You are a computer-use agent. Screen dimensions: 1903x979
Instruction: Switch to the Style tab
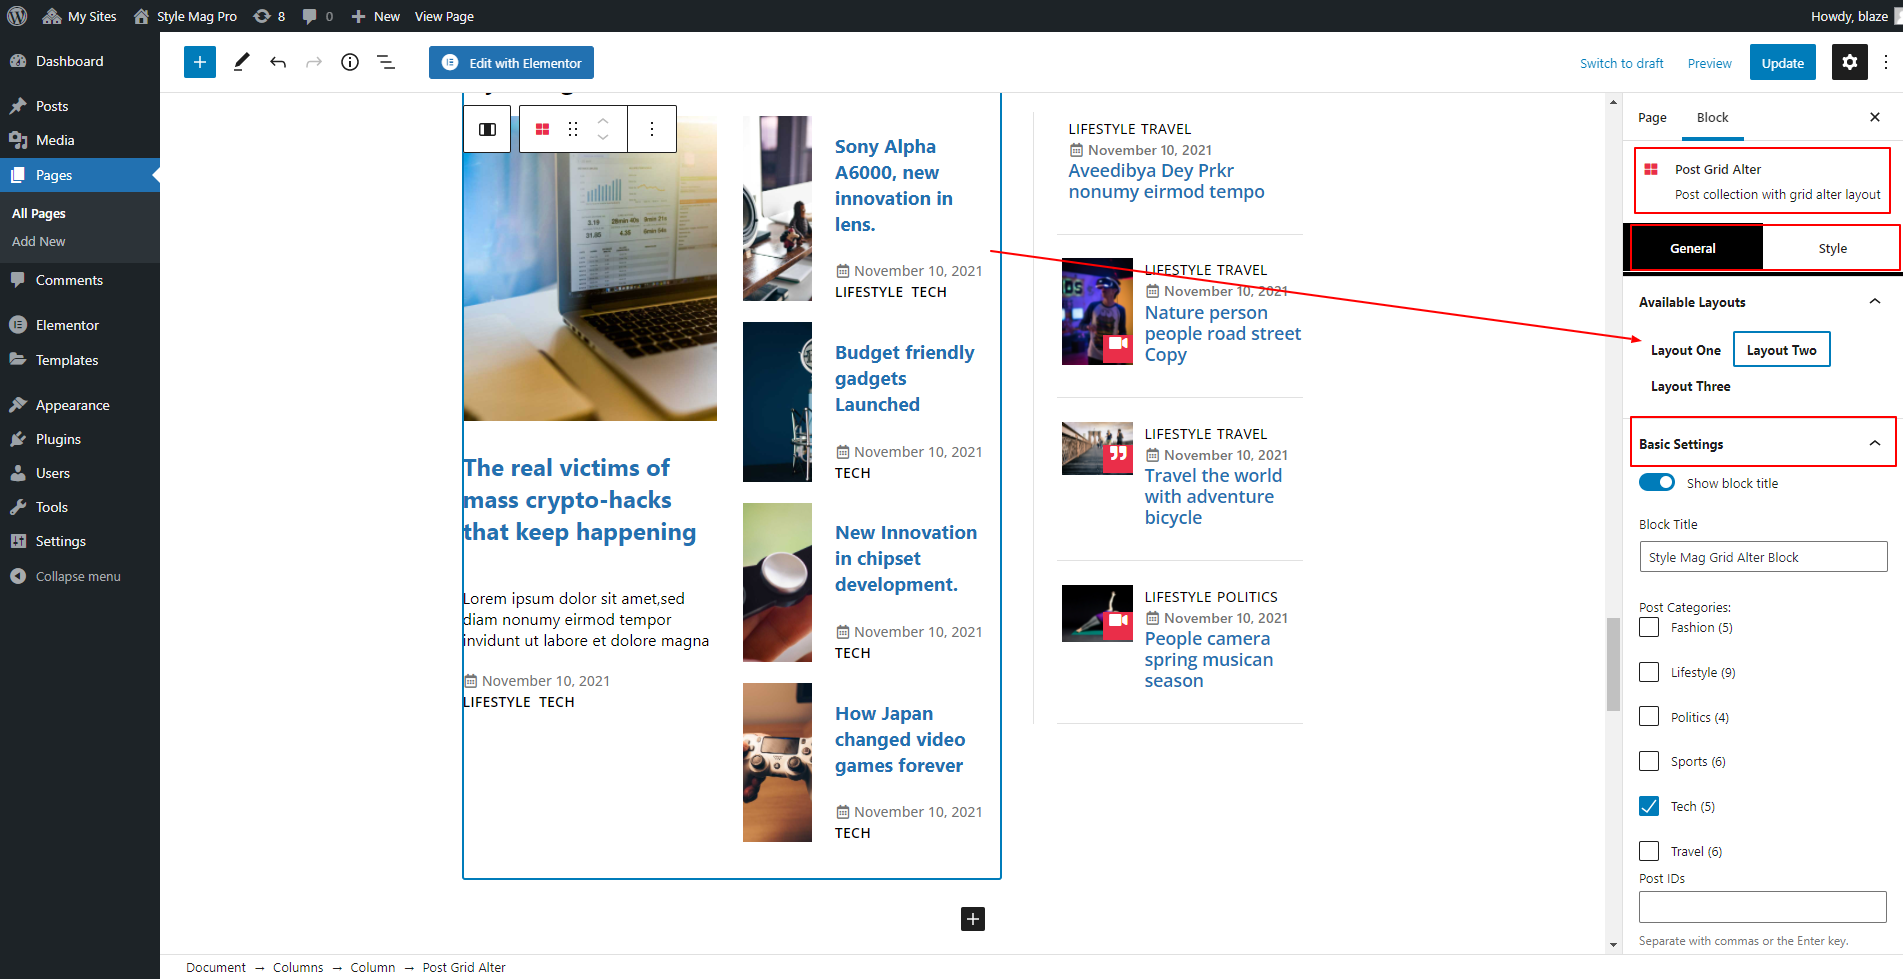(x=1832, y=248)
